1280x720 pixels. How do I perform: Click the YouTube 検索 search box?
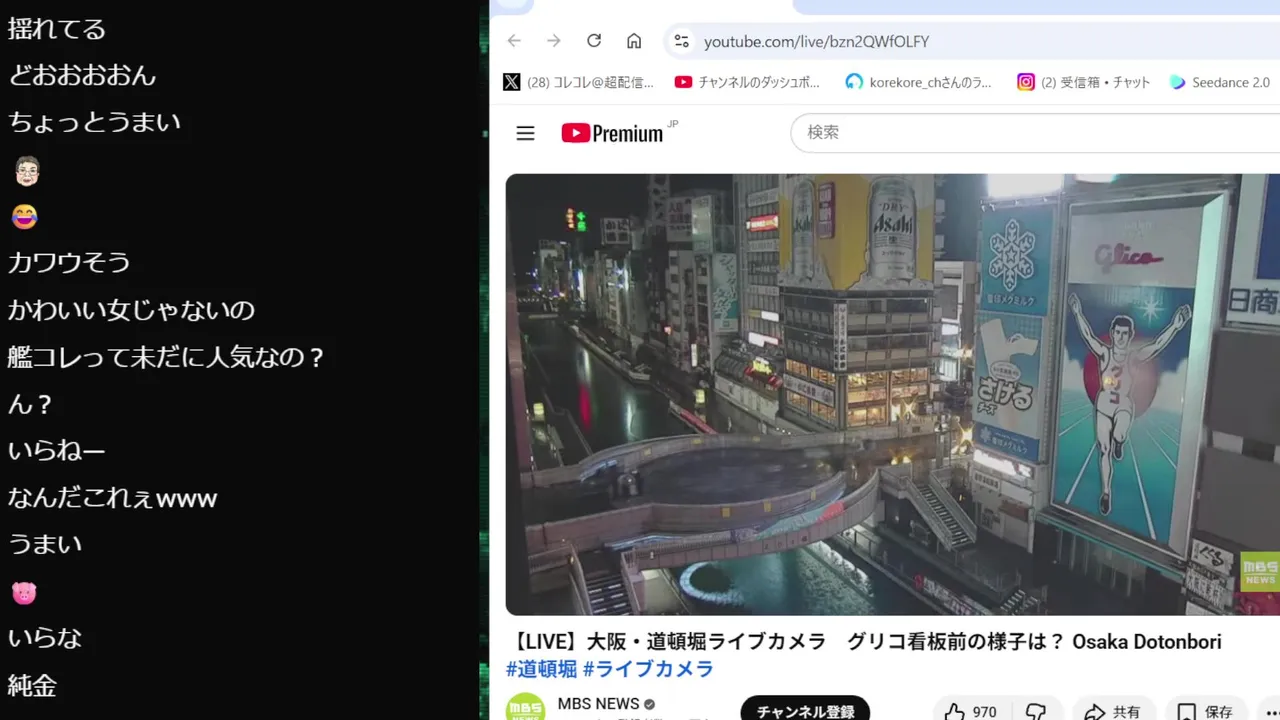1035,132
